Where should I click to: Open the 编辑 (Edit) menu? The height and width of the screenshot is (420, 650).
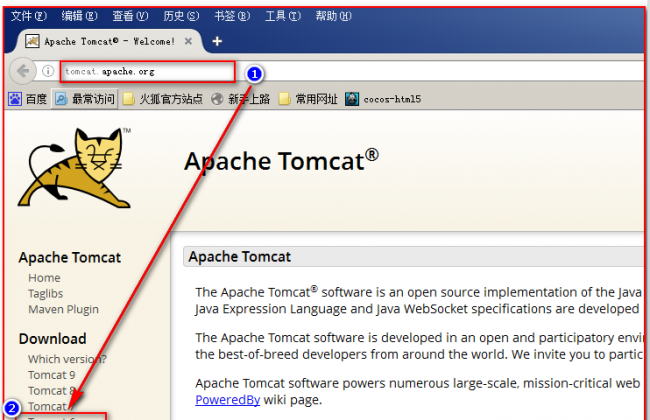79,16
